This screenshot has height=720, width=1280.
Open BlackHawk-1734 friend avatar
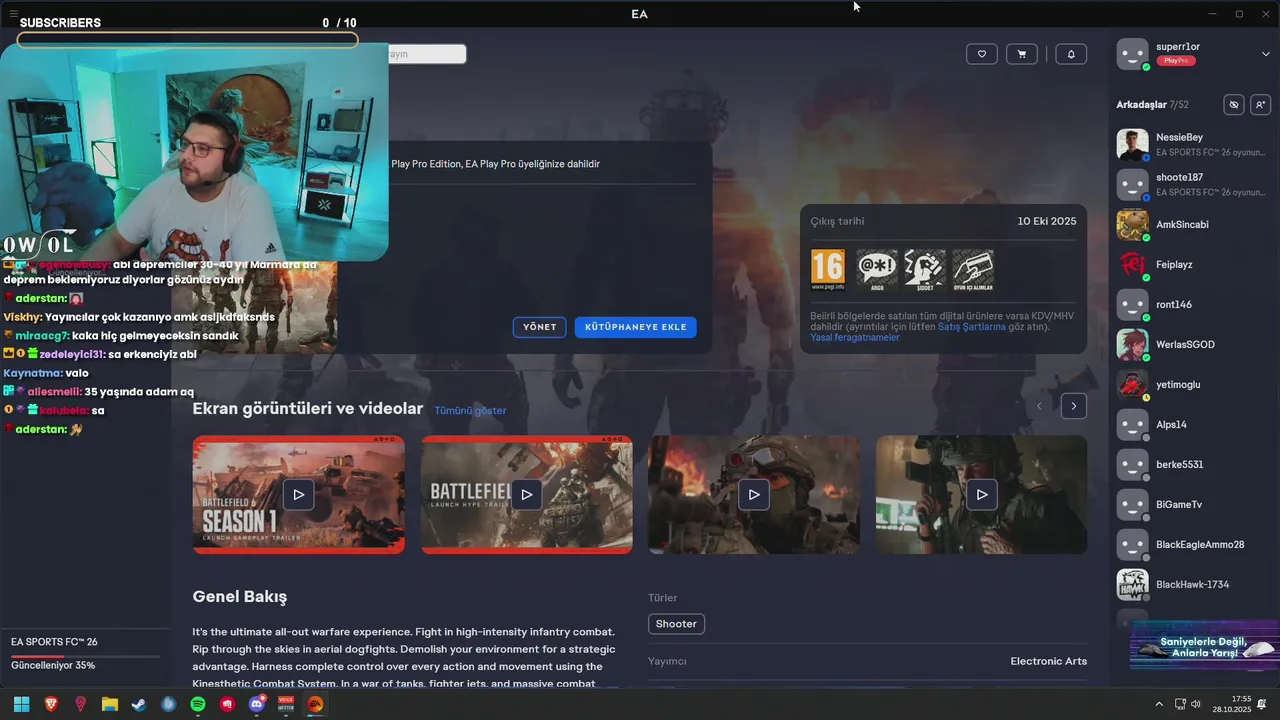click(1132, 584)
